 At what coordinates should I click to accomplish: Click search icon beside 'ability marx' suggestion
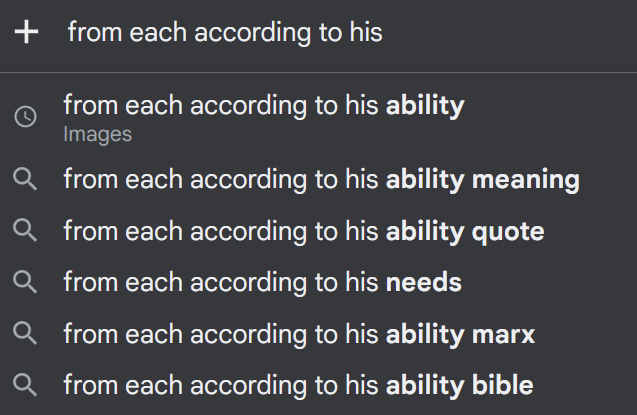26,333
